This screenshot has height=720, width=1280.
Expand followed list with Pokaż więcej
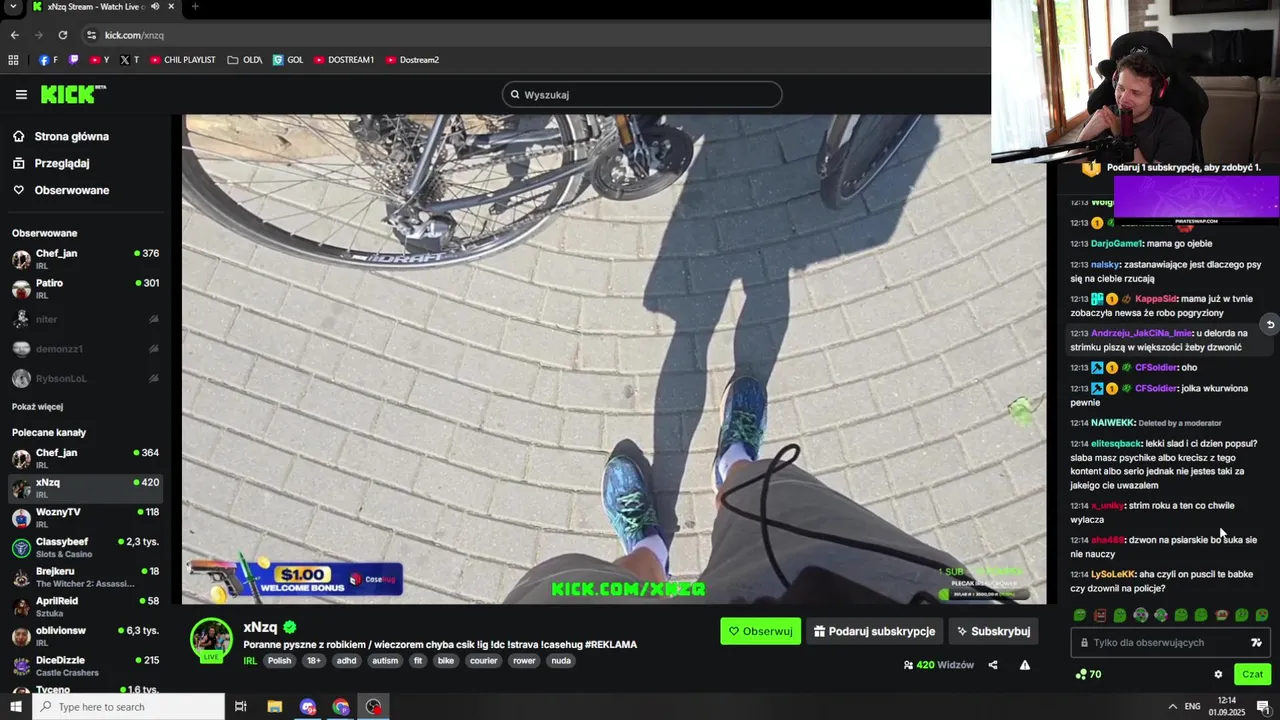37,407
